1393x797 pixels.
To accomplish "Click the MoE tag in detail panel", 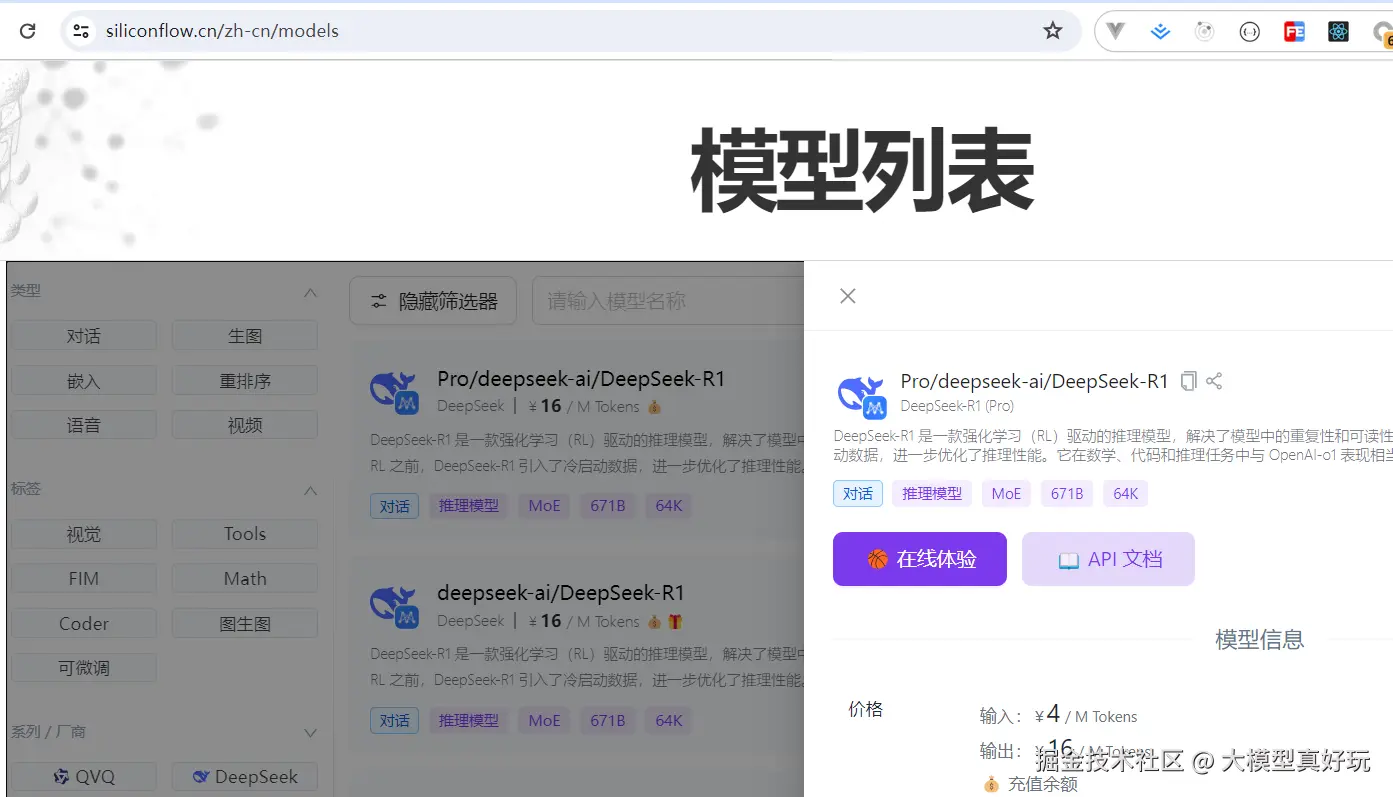I will coord(1006,494).
